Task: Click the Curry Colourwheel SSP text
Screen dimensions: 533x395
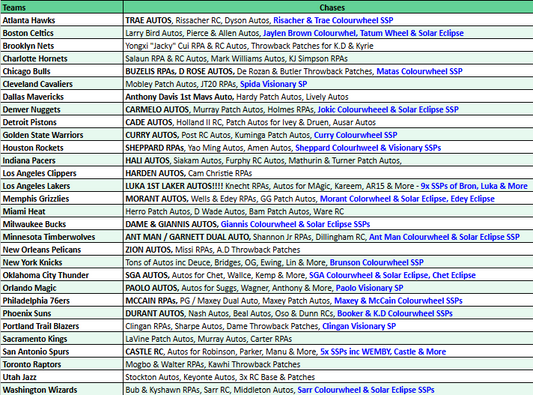Action: pos(355,135)
